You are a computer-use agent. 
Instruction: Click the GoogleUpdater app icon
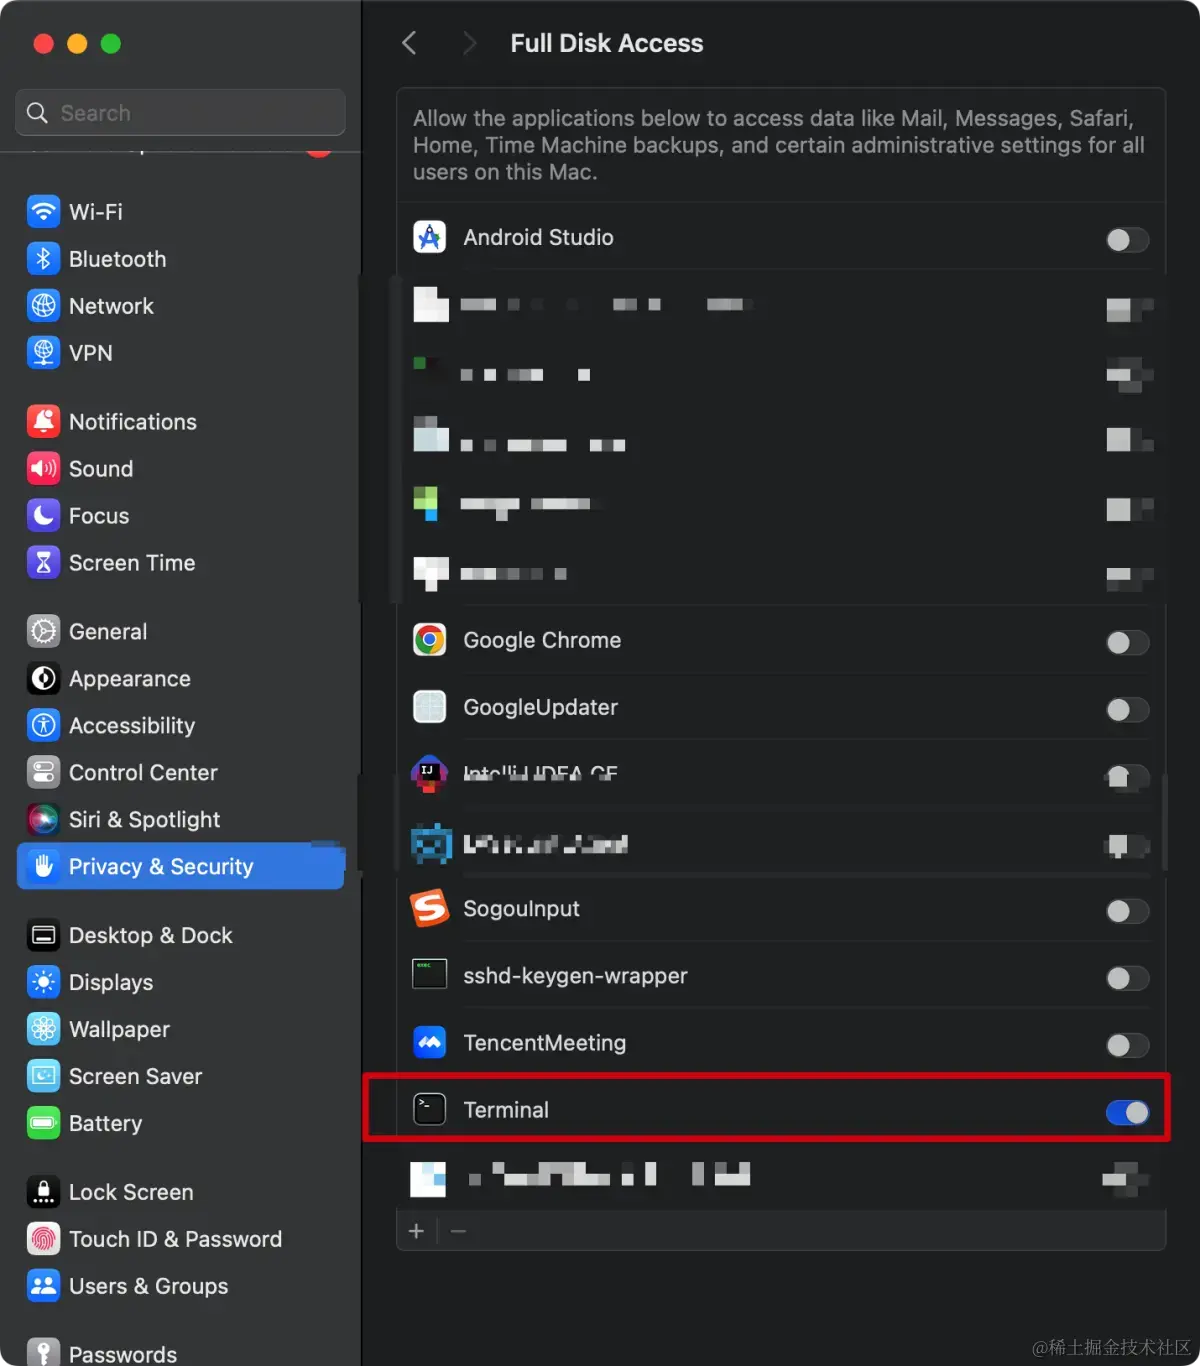coord(430,707)
